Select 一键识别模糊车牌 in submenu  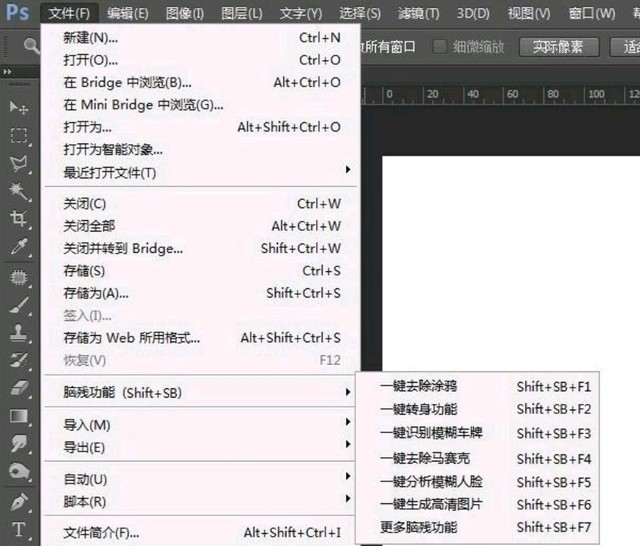[478, 433]
